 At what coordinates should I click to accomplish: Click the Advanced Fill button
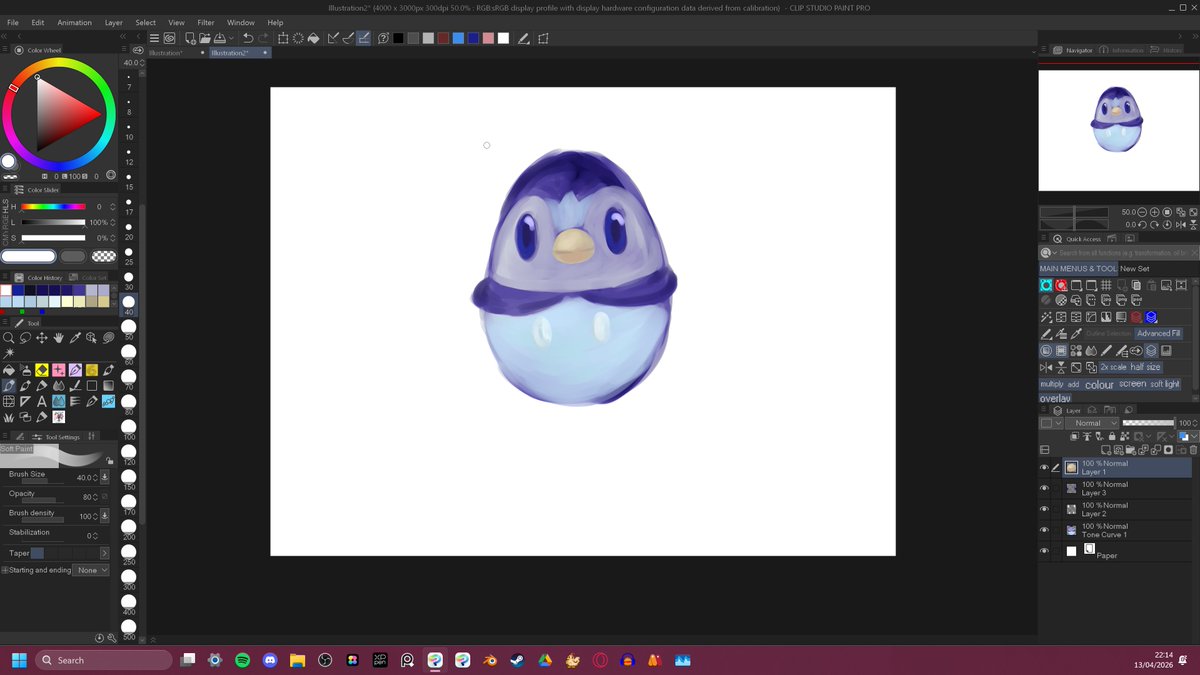pyautogui.click(x=1159, y=333)
